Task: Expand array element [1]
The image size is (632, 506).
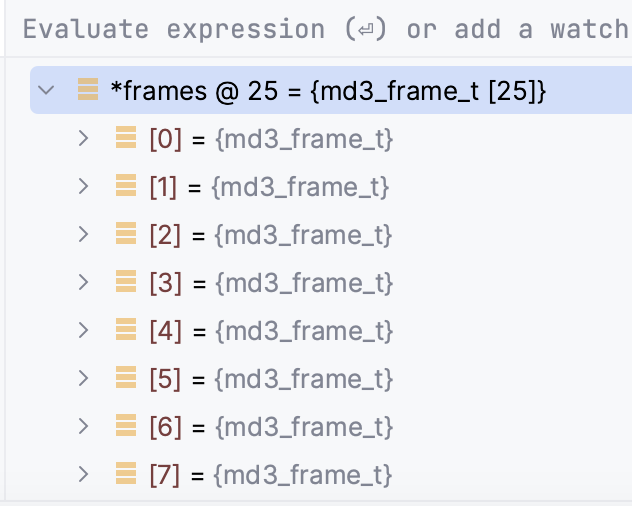Action: coord(83,186)
